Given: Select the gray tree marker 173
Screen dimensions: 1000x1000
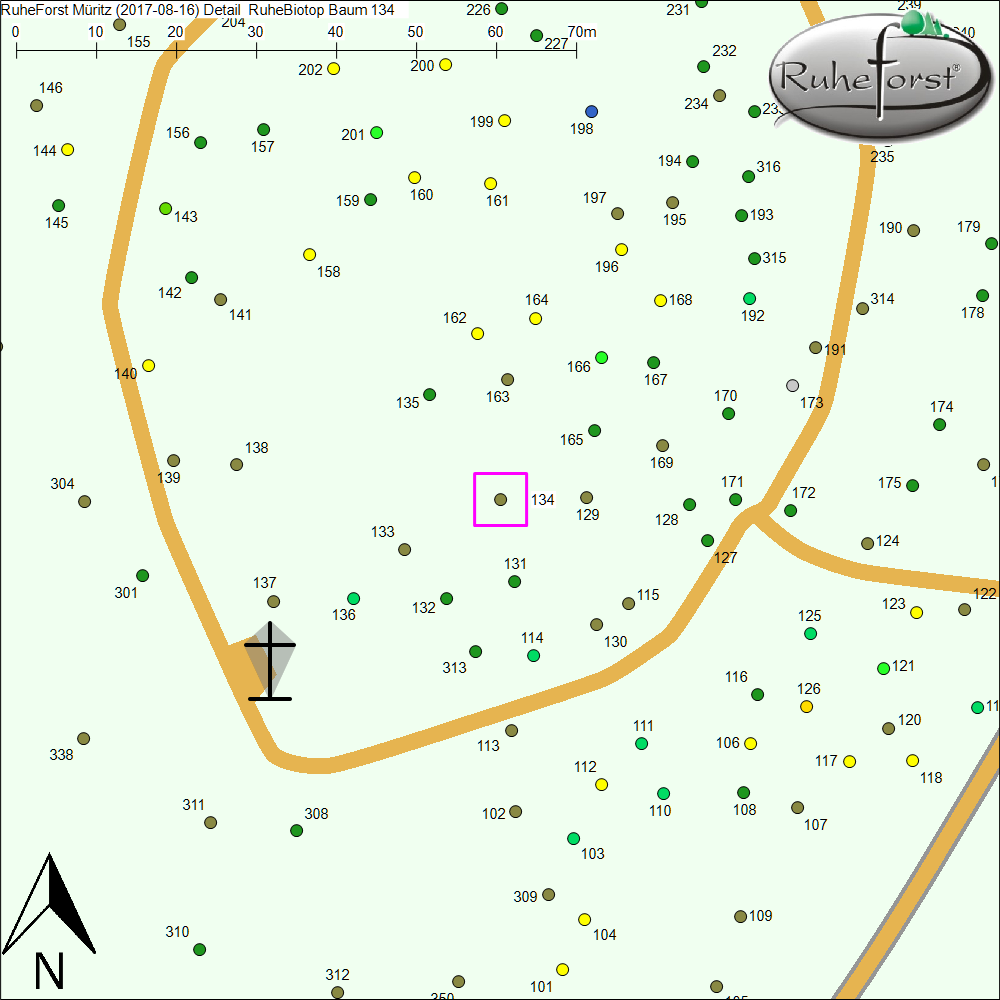Looking at the screenshot, I should point(793,385).
